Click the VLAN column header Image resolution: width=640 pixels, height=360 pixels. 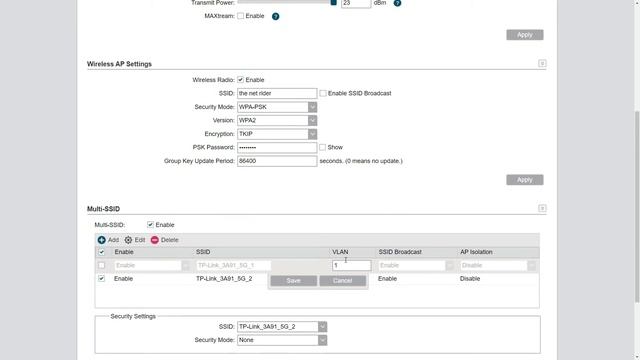[340, 252]
